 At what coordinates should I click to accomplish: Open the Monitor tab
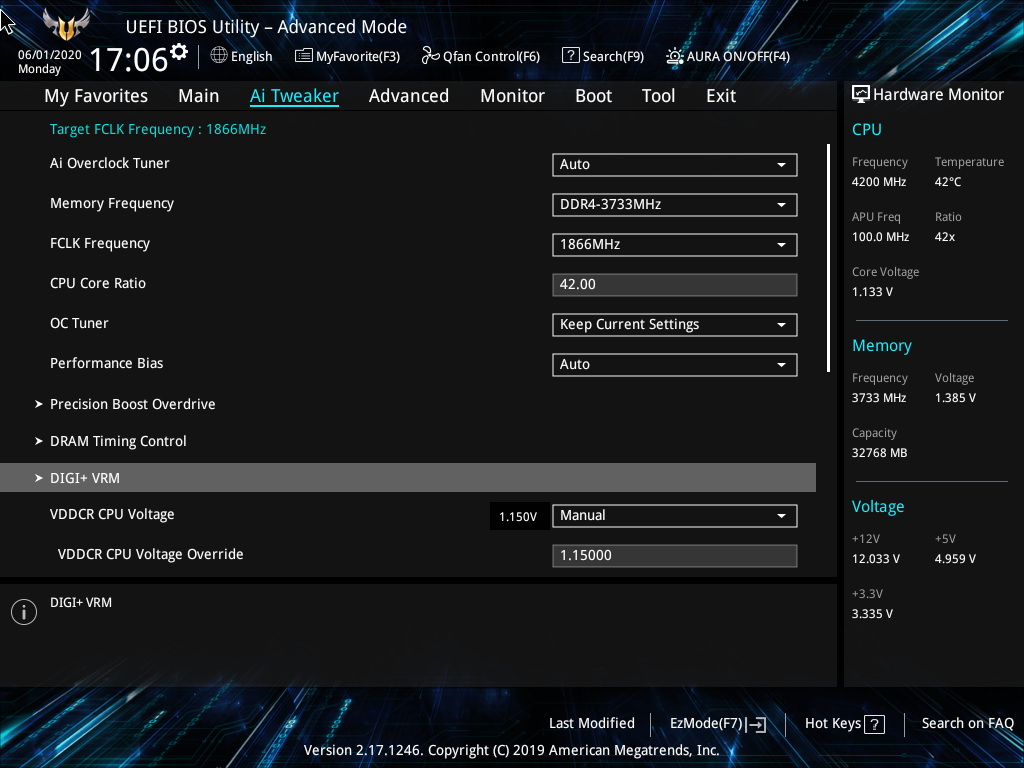pyautogui.click(x=512, y=96)
